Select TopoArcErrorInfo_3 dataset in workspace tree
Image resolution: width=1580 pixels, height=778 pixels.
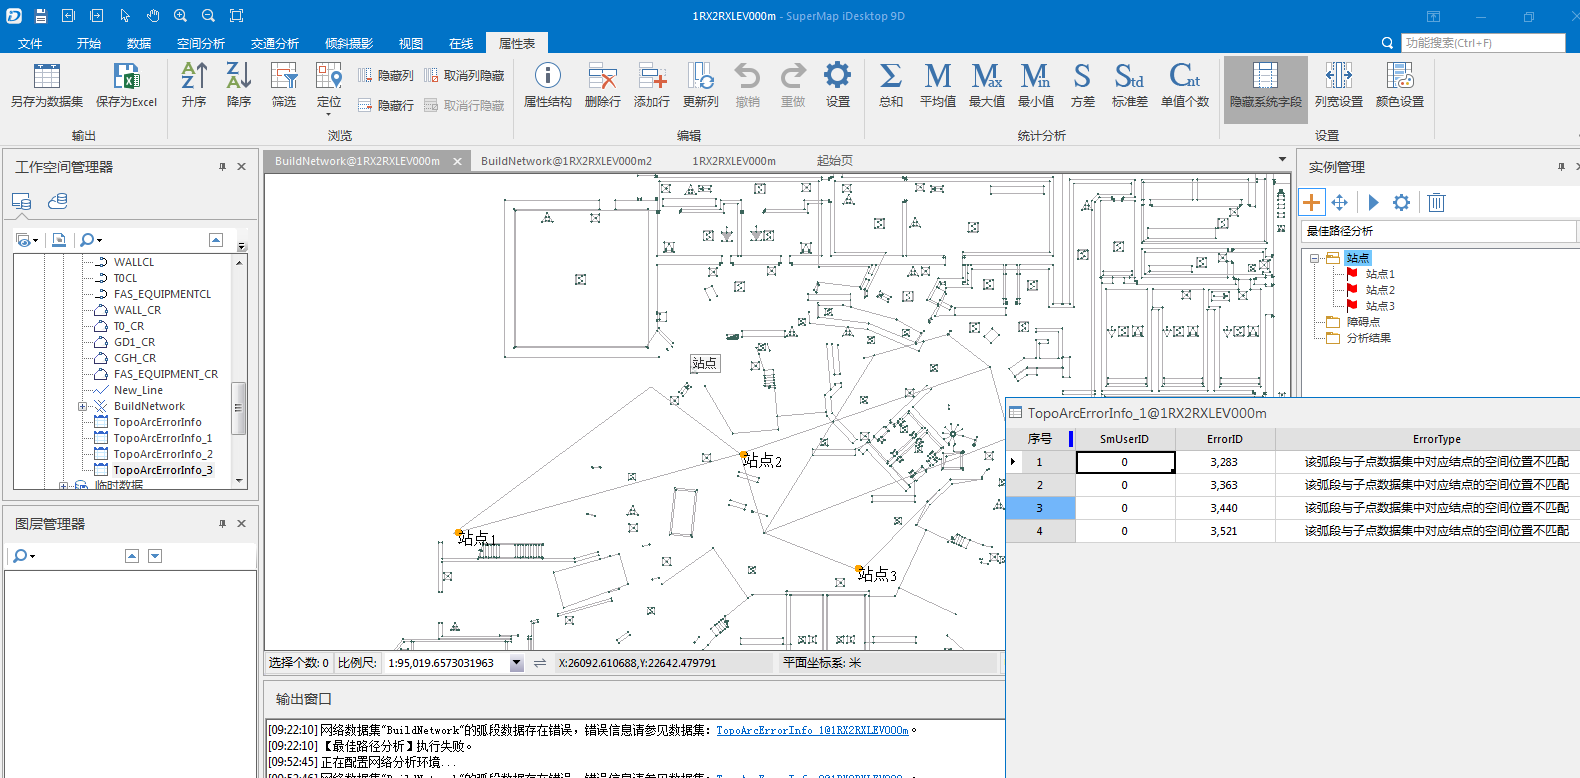pos(163,470)
